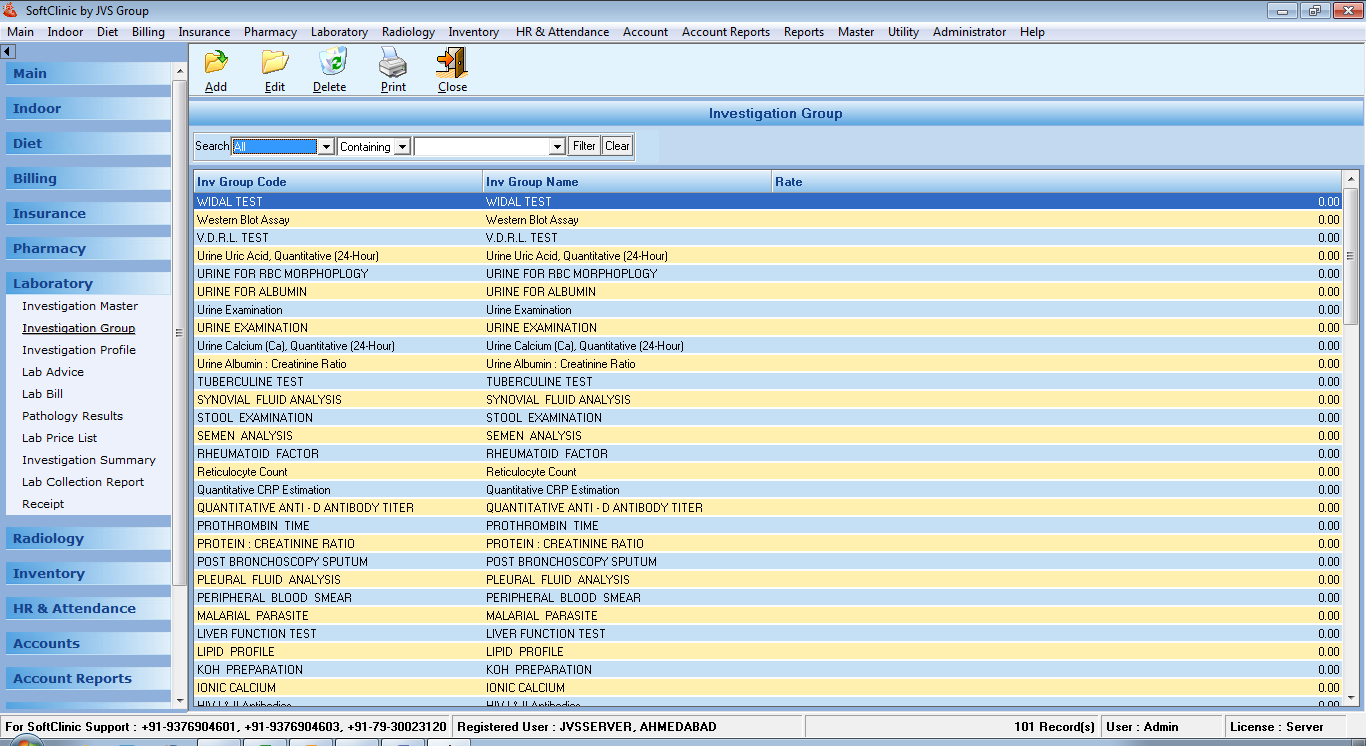Image resolution: width=1366 pixels, height=746 pixels.
Task: Collapse sidebar using the left arrow icon
Action: point(8,51)
